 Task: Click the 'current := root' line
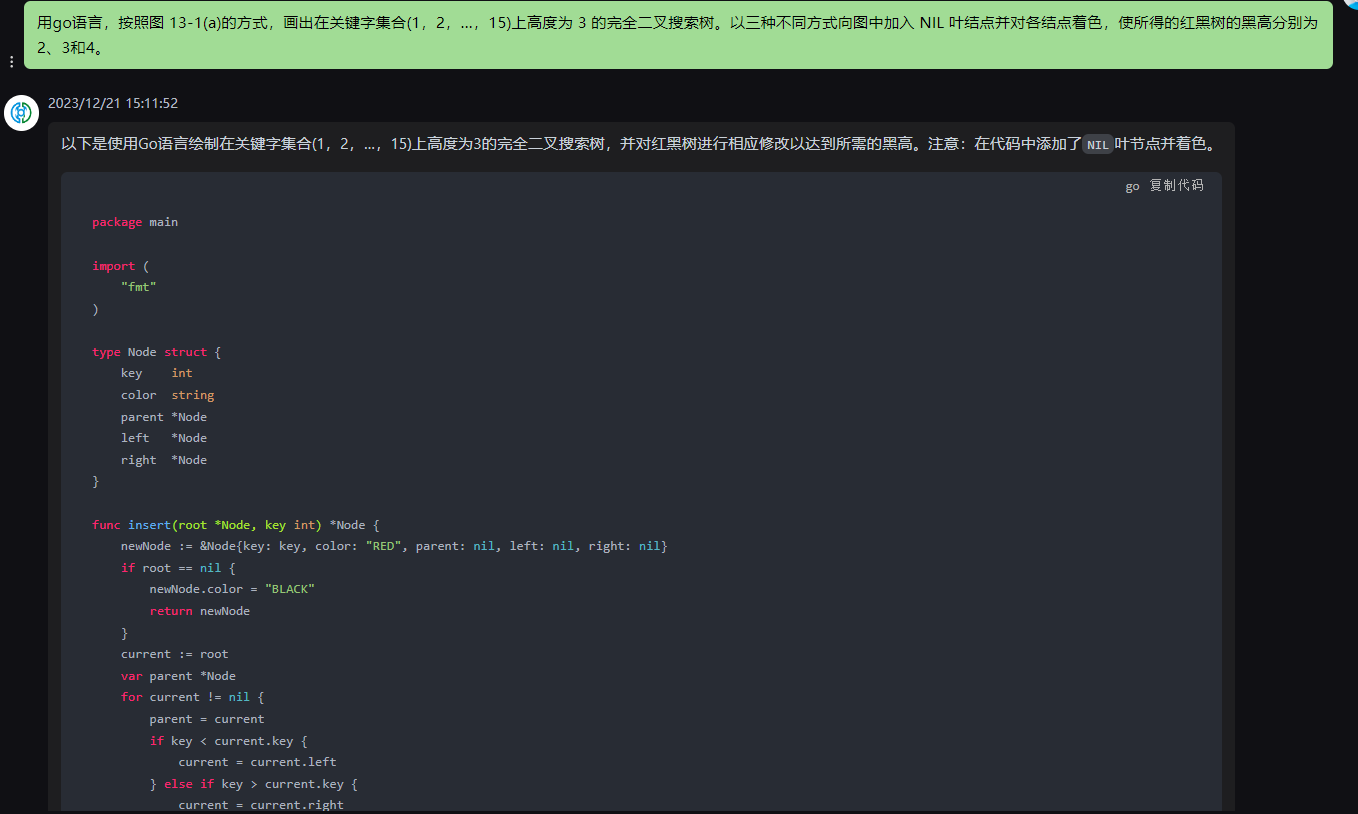click(175, 654)
